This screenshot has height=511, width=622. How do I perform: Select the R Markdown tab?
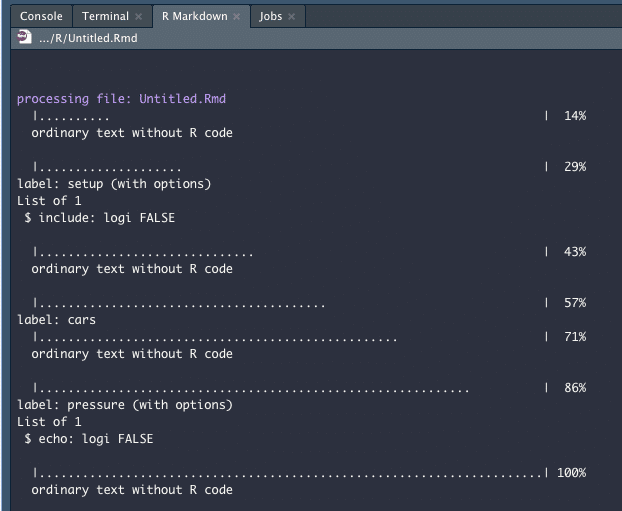(x=194, y=16)
